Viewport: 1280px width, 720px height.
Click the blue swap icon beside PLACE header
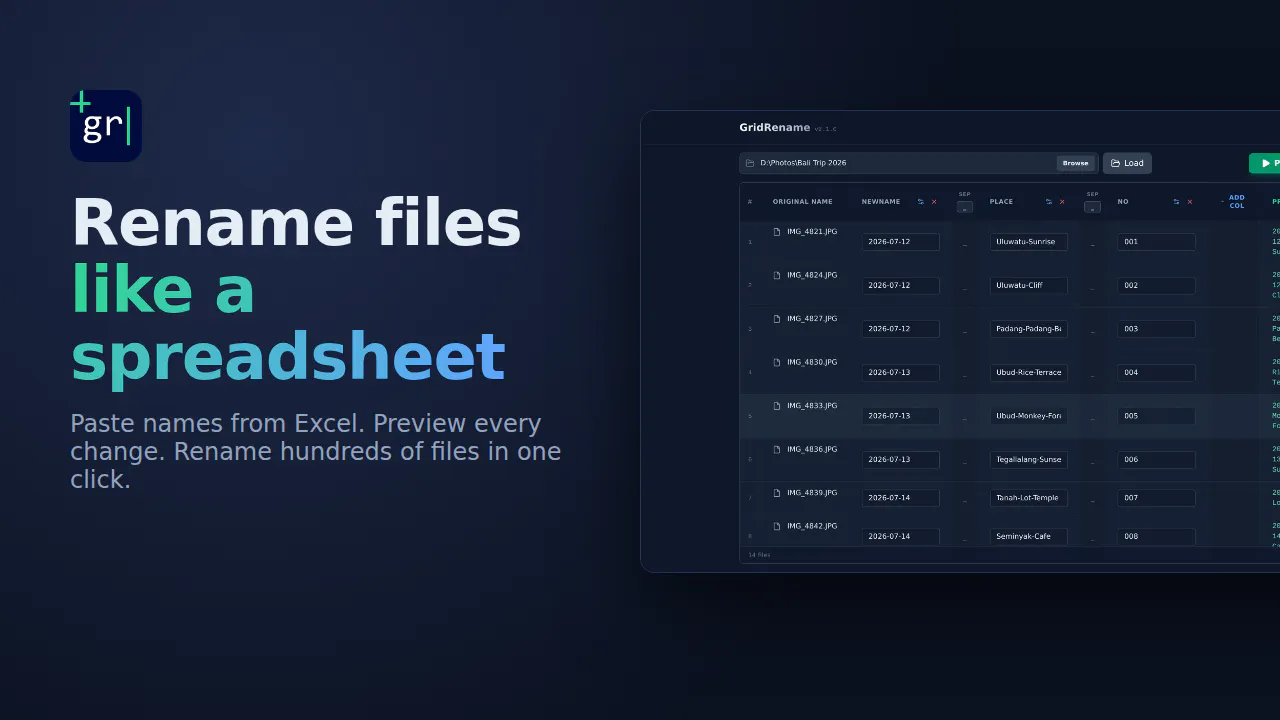tap(1049, 202)
